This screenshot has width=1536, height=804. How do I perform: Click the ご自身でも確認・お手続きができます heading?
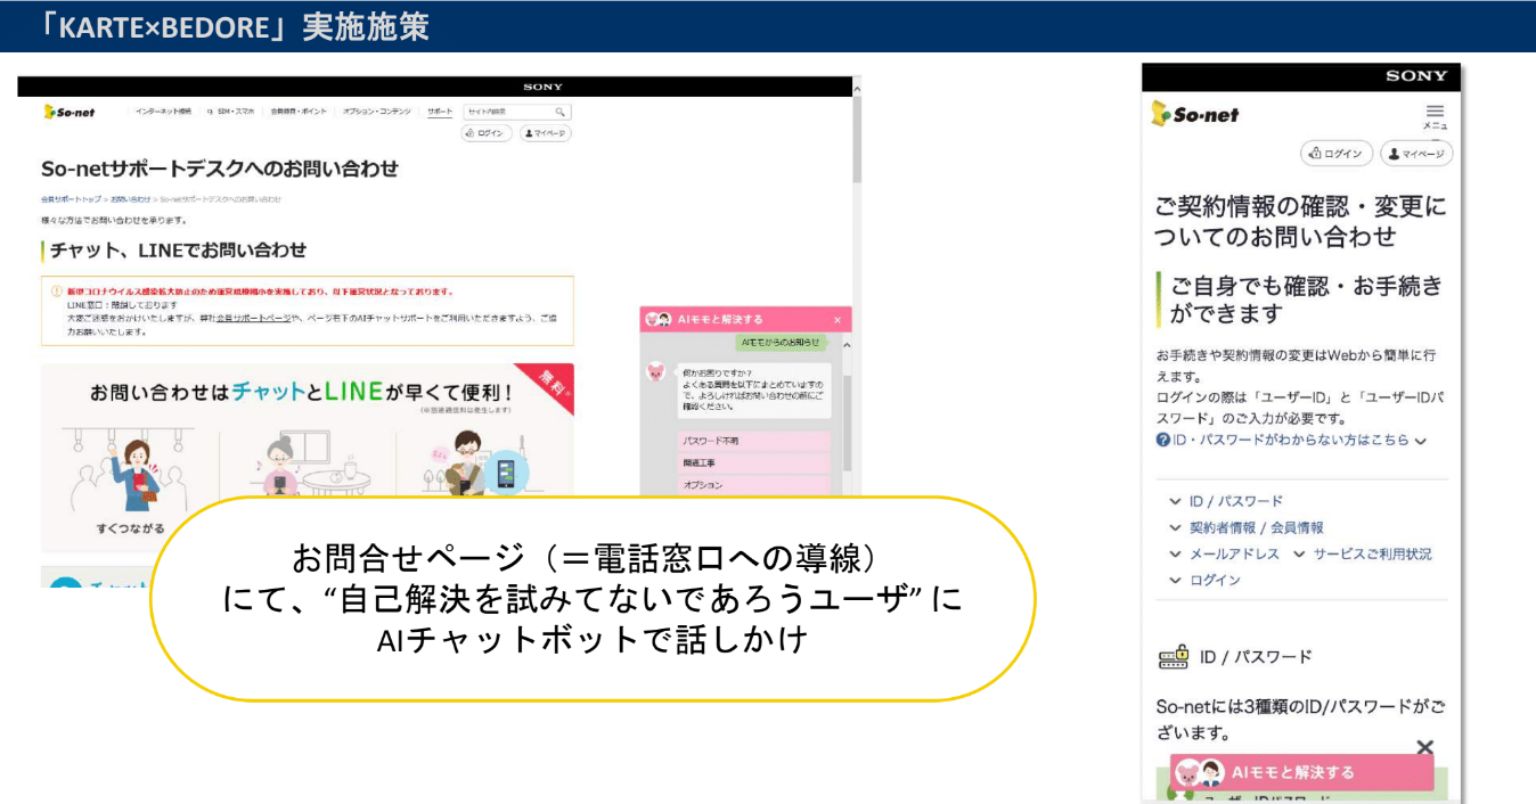[x=1306, y=300]
